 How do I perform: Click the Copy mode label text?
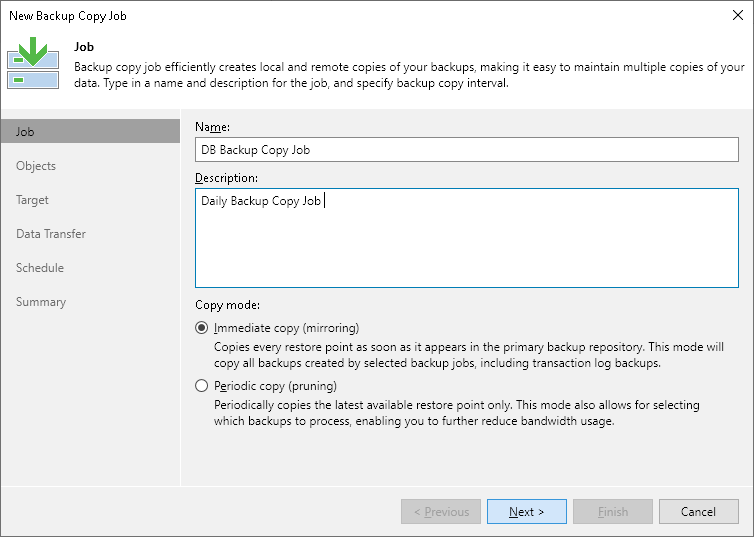point(228,304)
